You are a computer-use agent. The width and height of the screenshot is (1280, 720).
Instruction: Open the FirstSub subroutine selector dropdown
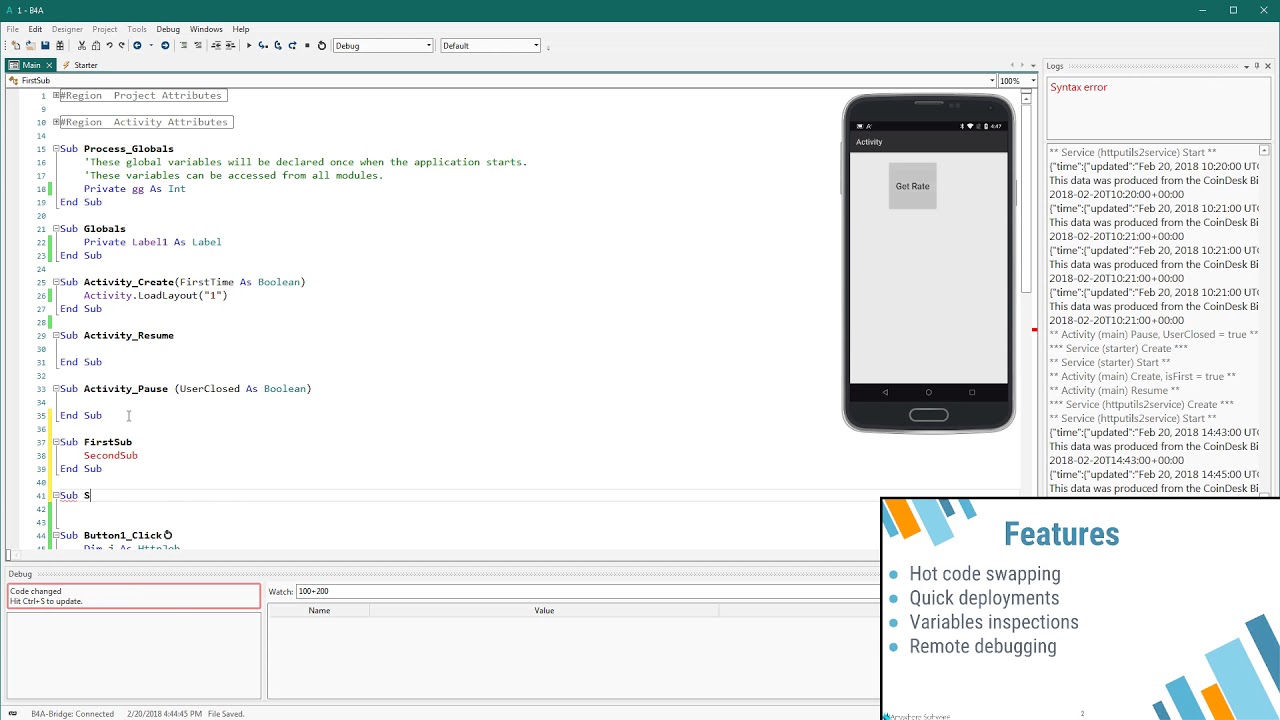[992, 80]
